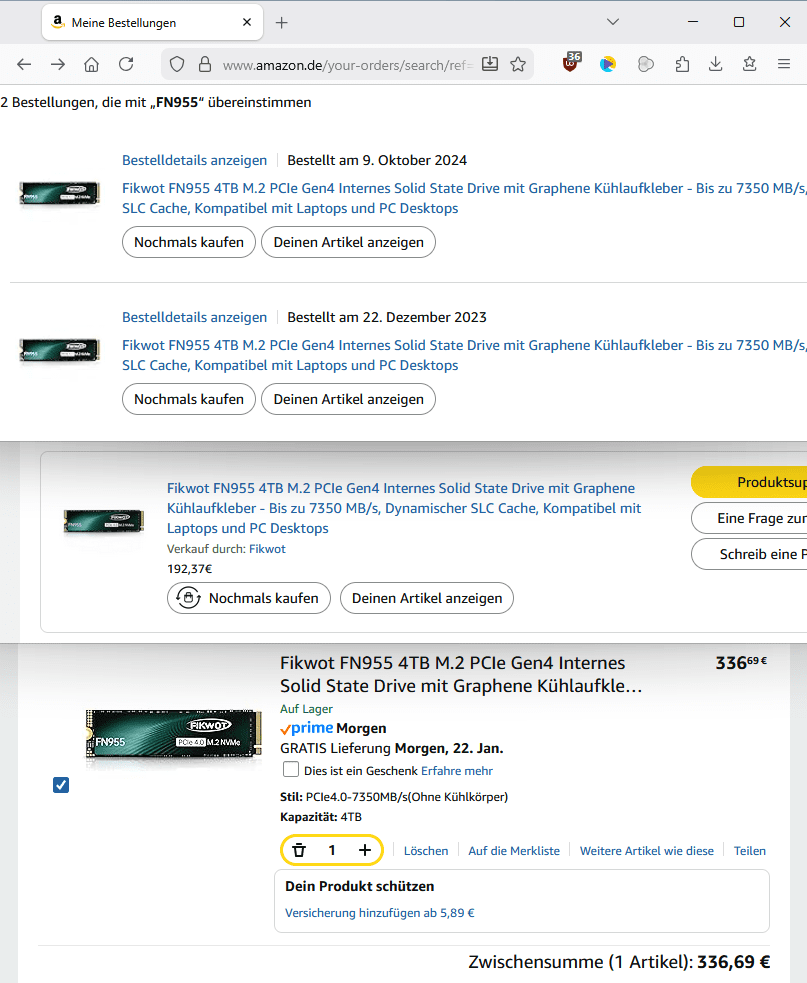The image size is (807, 983).
Task: Open the tracking protection shield icon
Action: pyautogui.click(x=177, y=64)
